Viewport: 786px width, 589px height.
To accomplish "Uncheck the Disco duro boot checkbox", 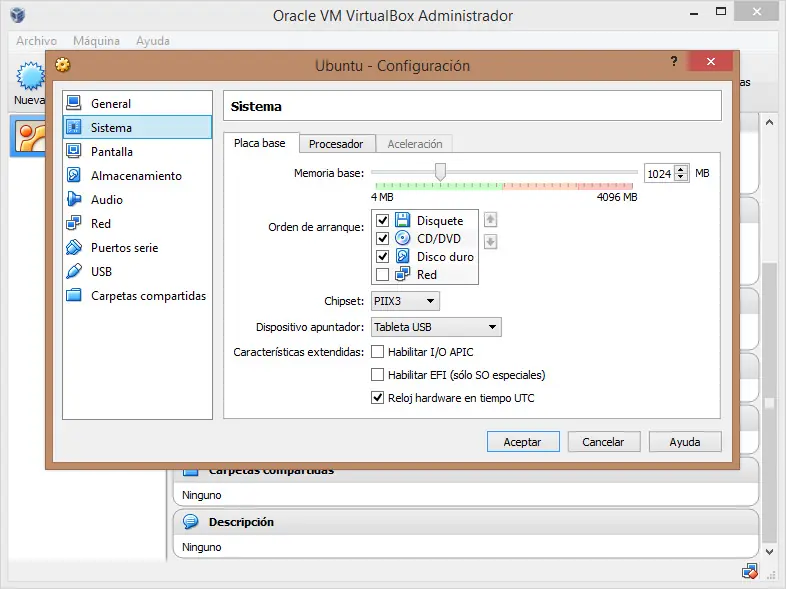I will coord(382,256).
